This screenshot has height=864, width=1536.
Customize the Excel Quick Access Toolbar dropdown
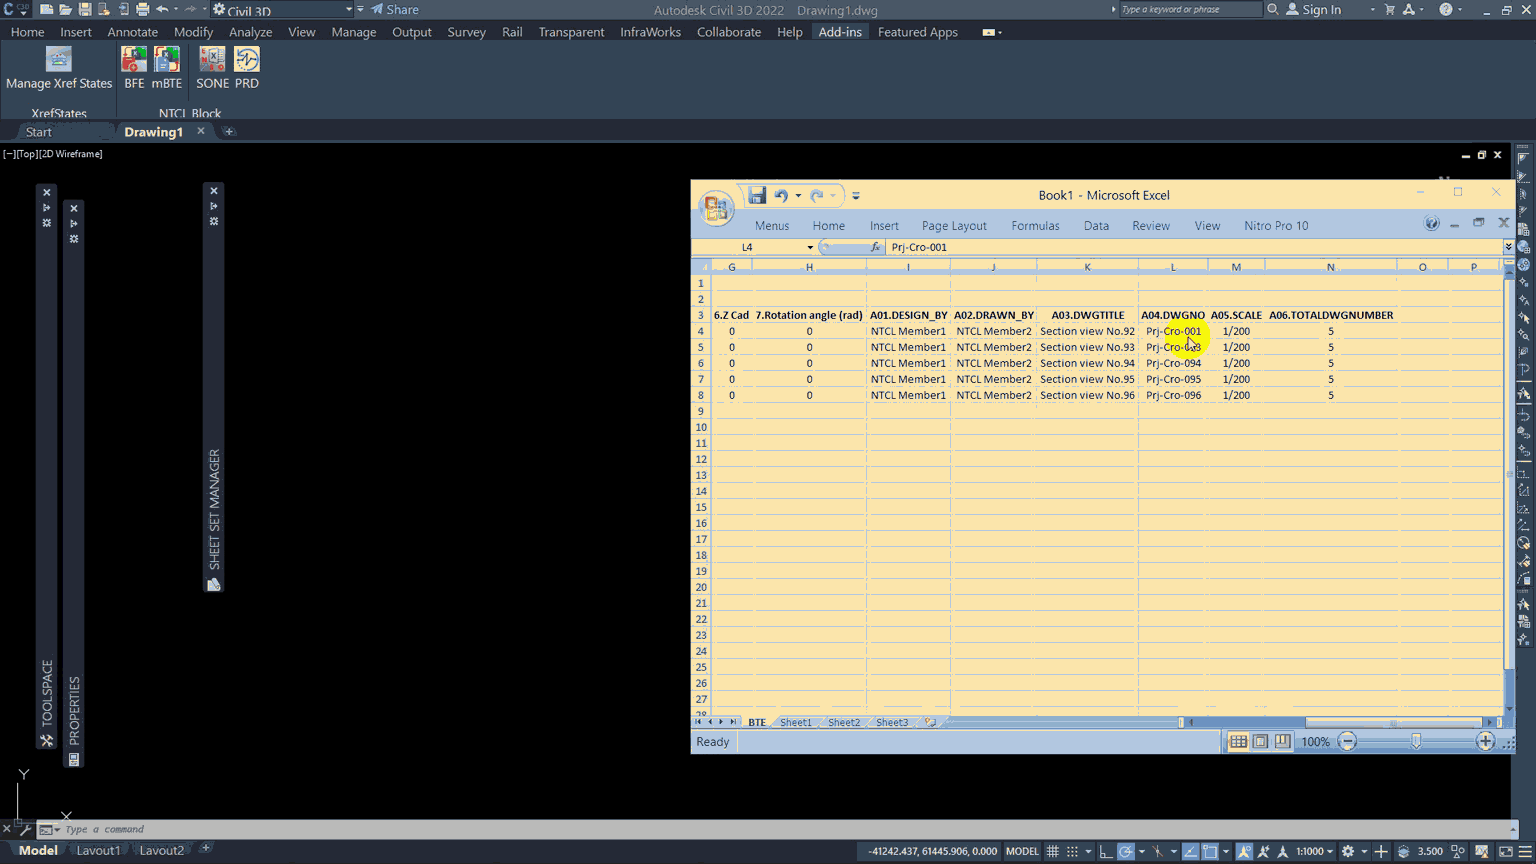point(856,196)
